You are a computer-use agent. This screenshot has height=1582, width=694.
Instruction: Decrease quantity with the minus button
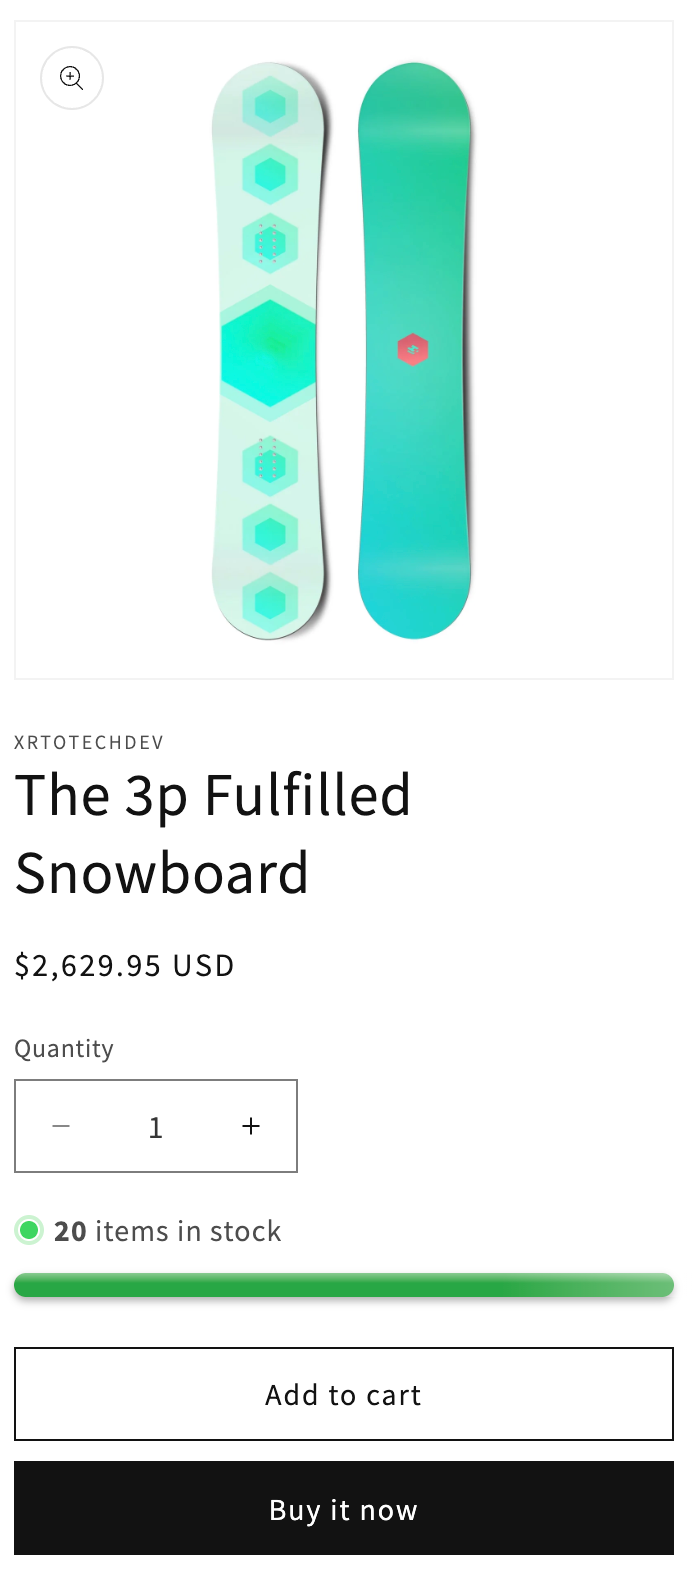tap(61, 1126)
